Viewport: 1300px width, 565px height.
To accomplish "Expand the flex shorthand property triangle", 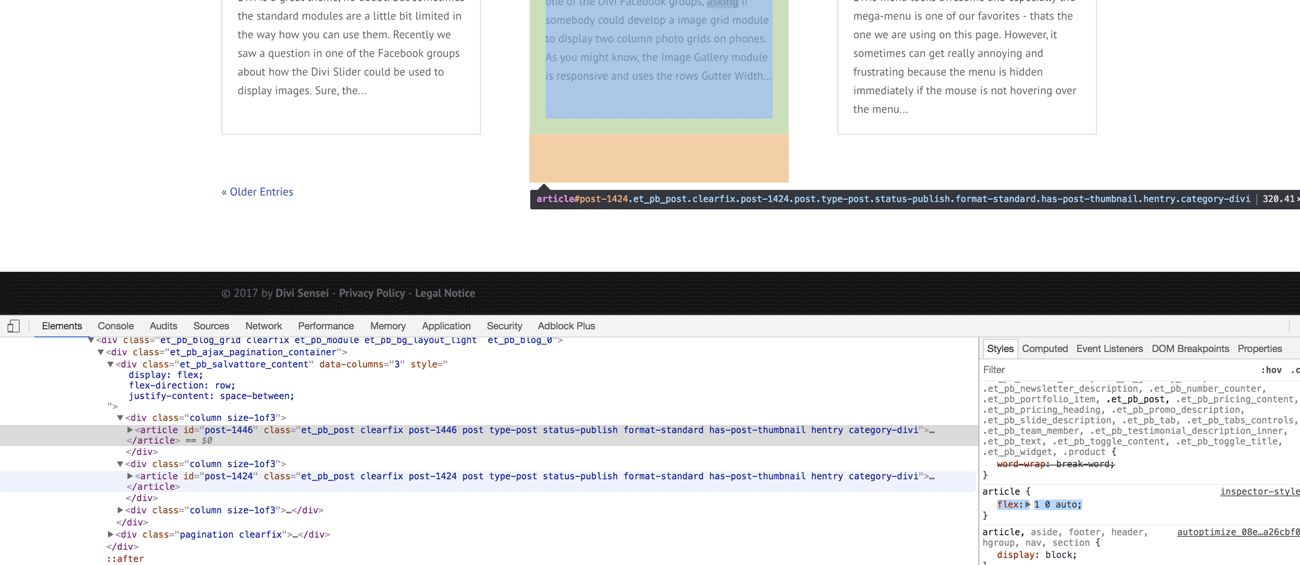I will point(1027,505).
